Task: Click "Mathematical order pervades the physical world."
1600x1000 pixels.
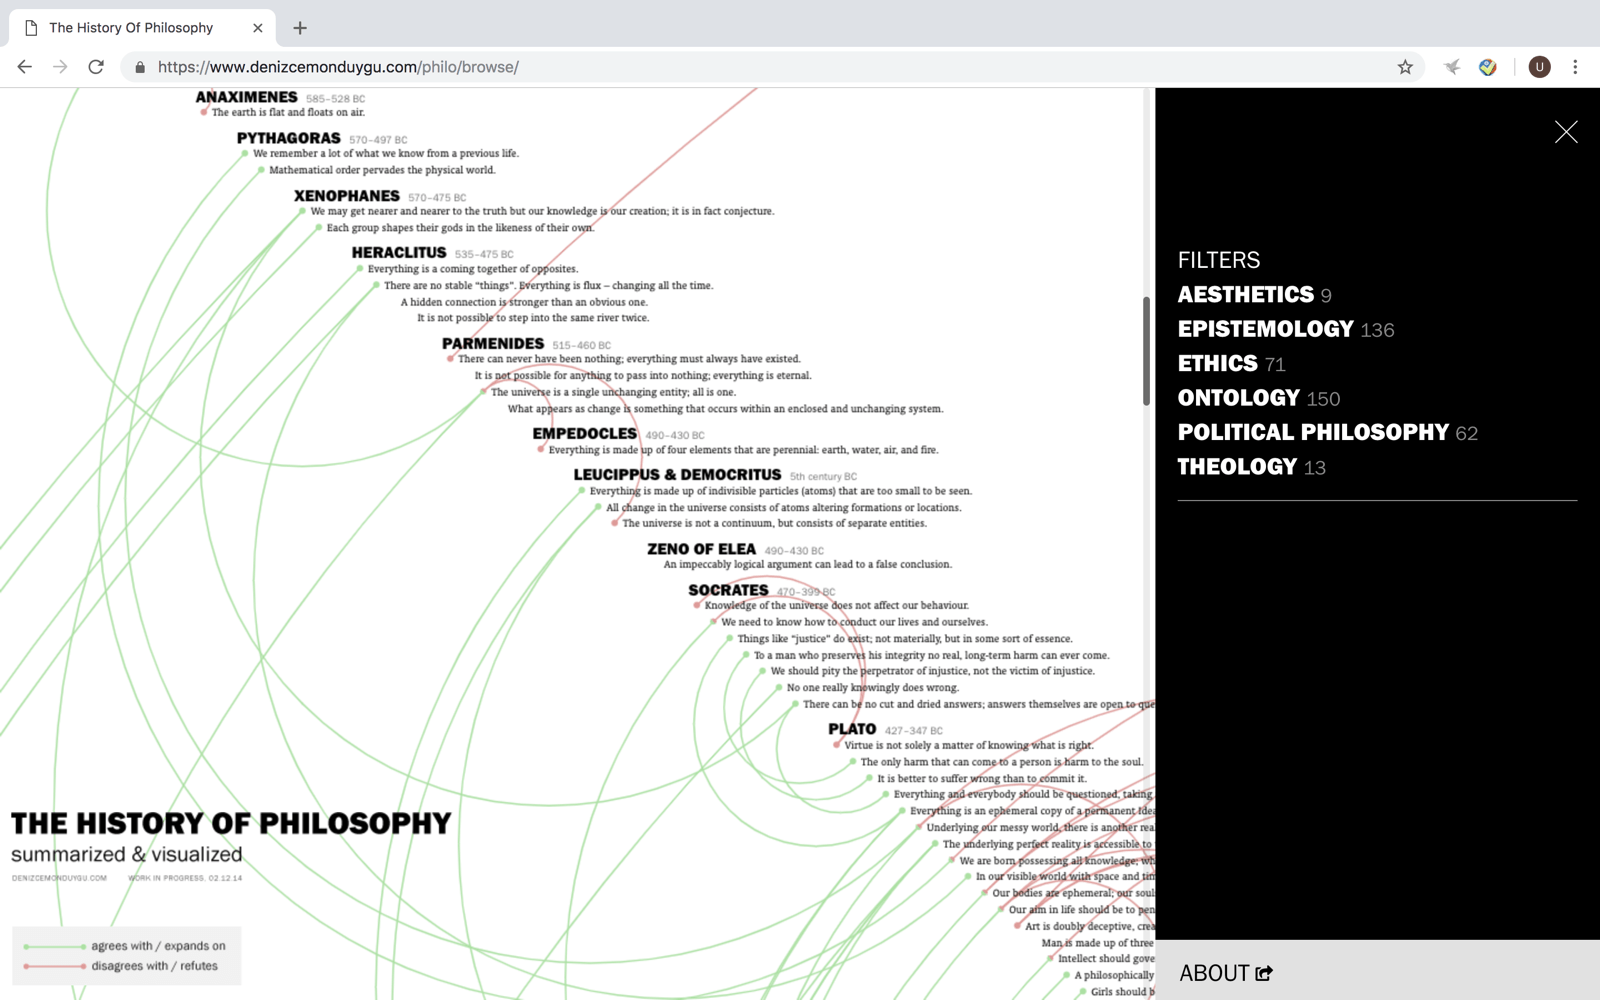Action: click(382, 170)
